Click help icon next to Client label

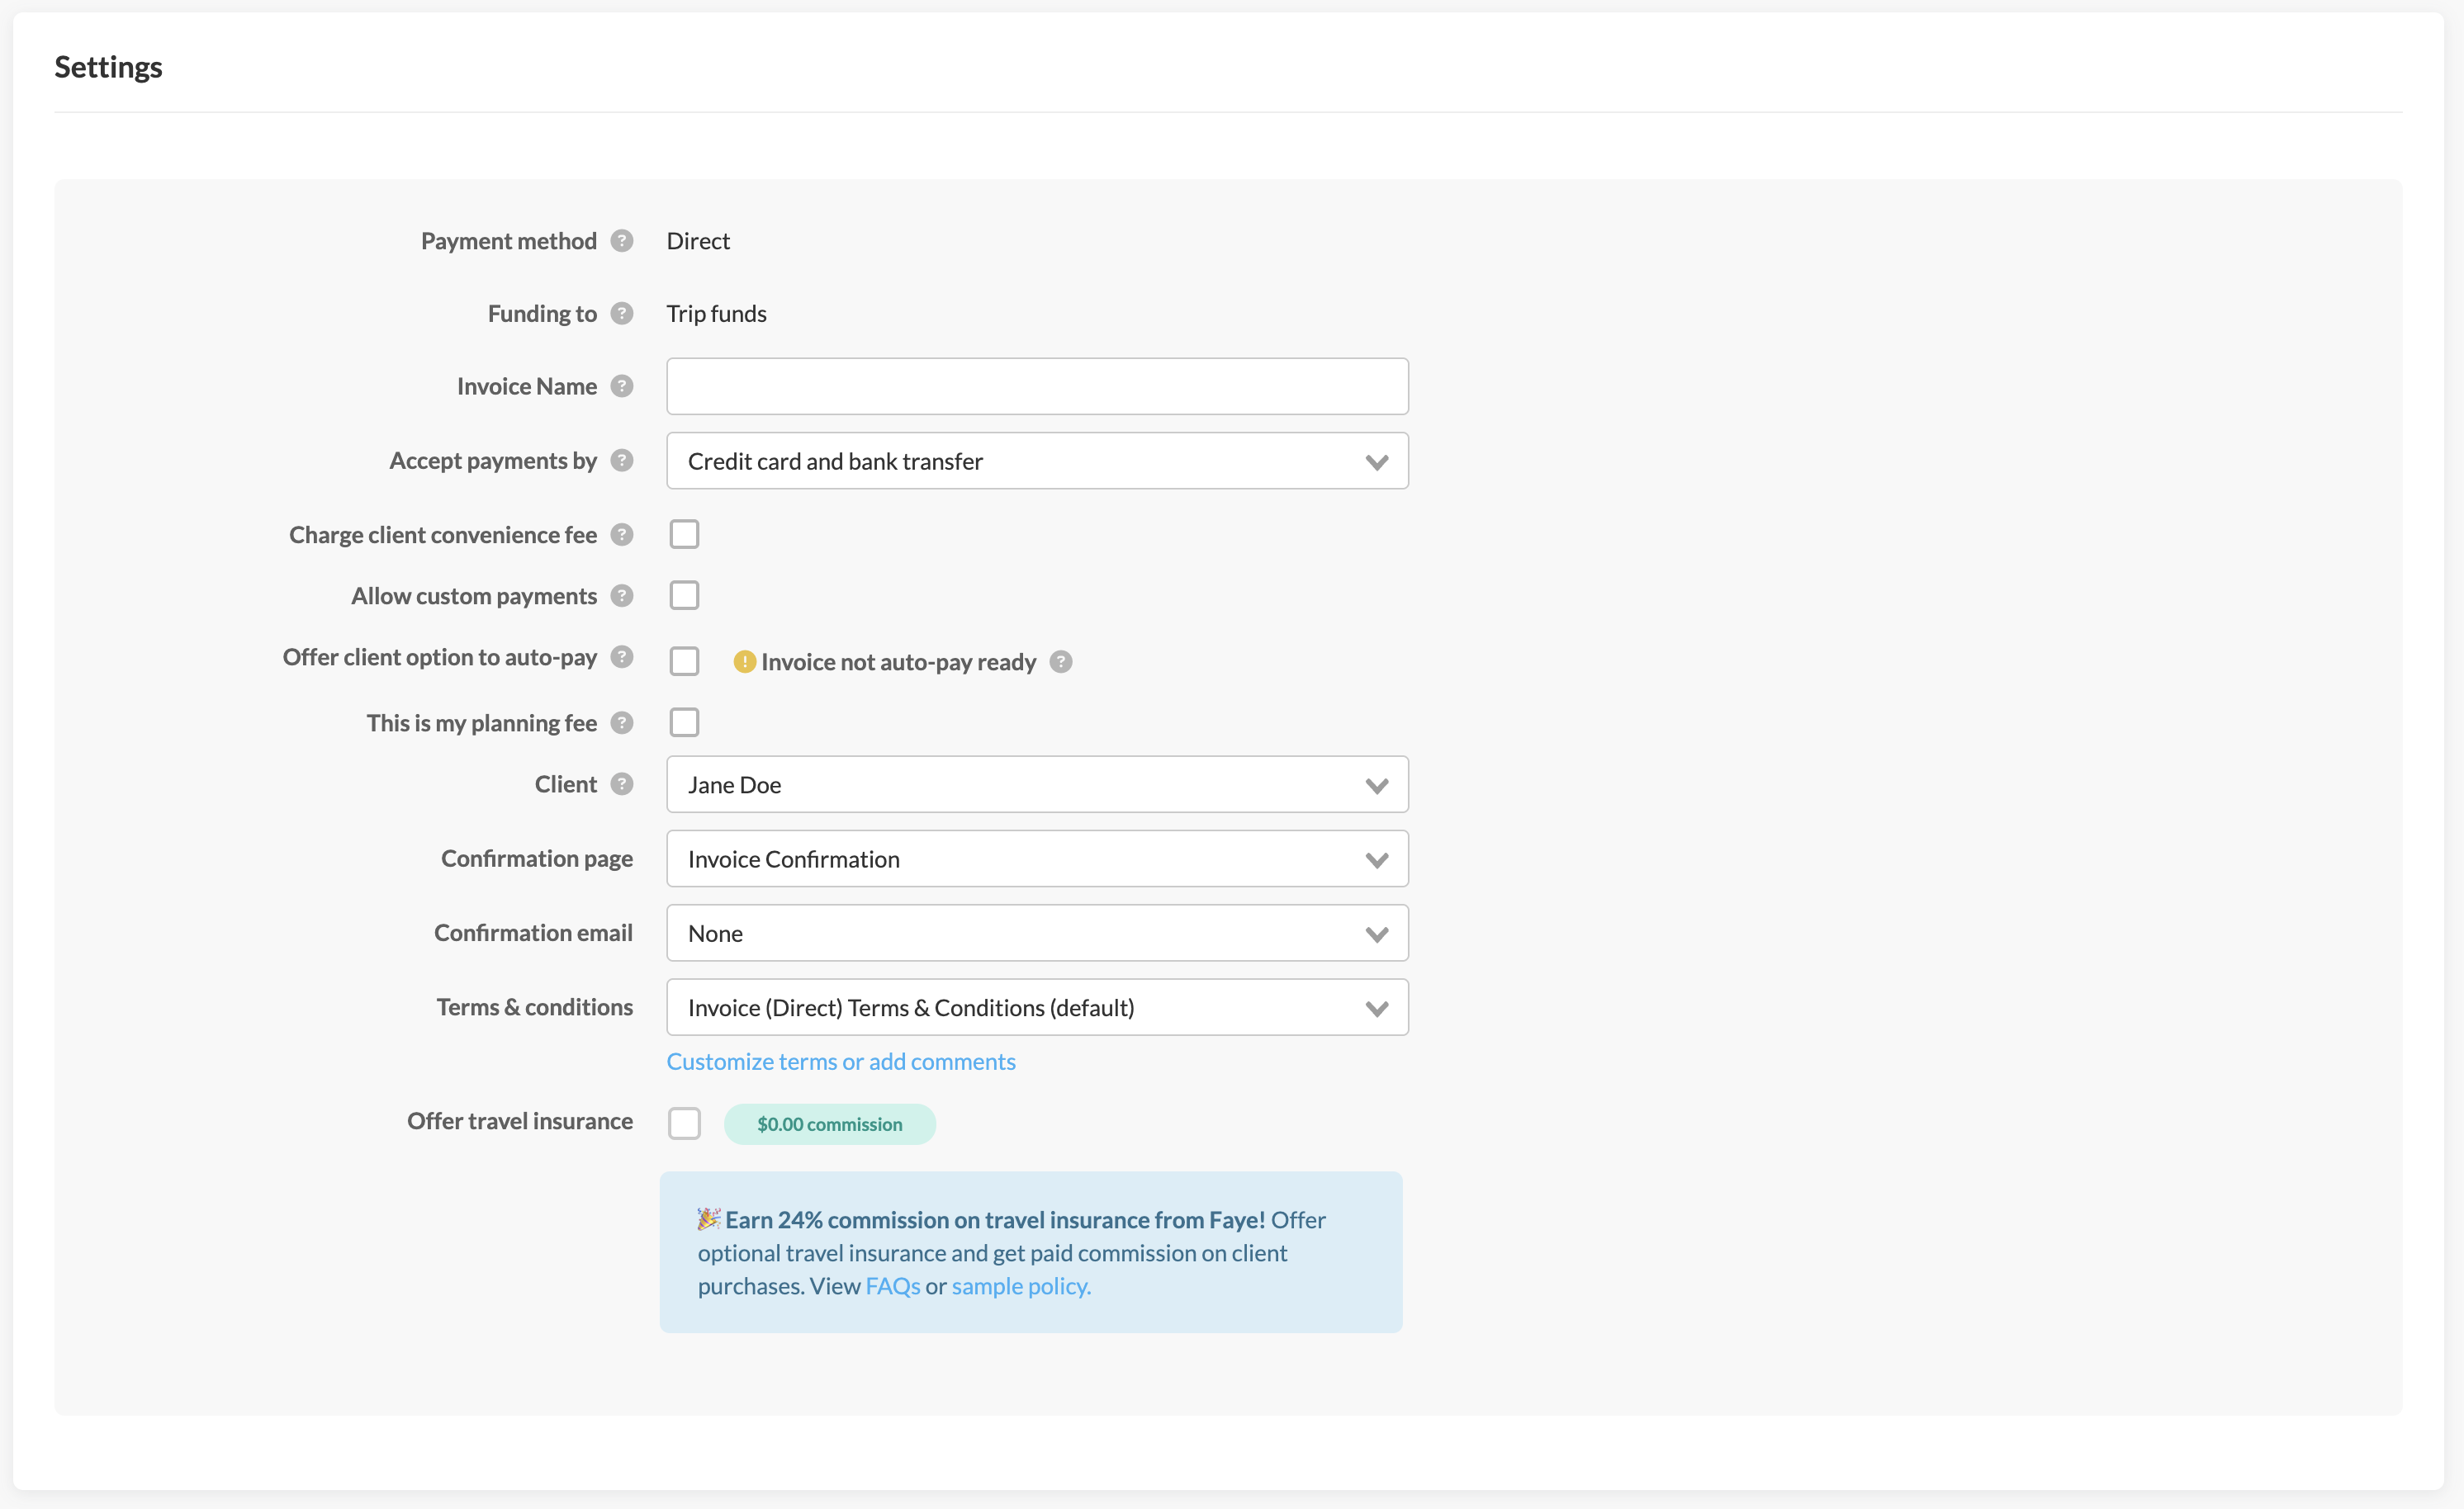tap(622, 784)
